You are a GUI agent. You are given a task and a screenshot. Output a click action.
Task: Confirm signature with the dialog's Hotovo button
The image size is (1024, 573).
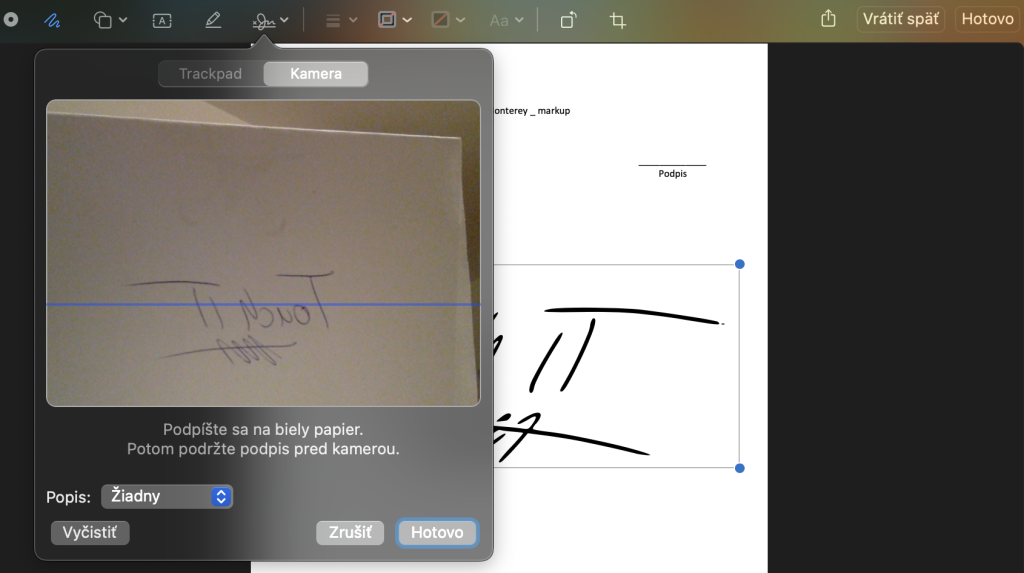pyautogui.click(x=437, y=532)
